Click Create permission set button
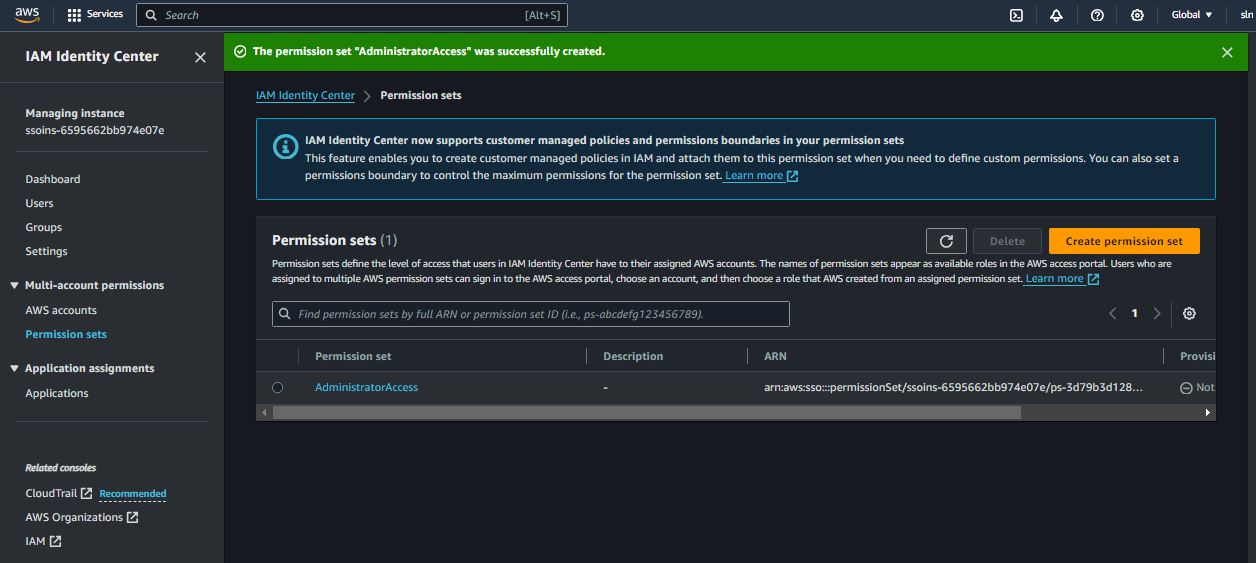Screen dimensions: 1256x563 pos(1123,241)
